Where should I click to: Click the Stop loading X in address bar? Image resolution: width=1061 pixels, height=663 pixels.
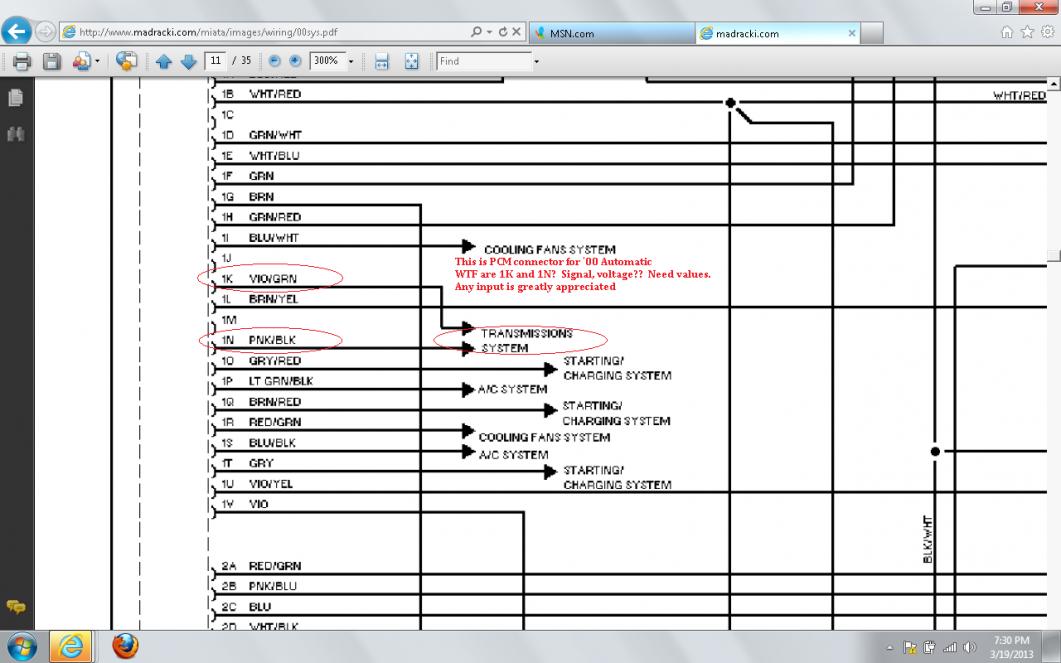516,32
